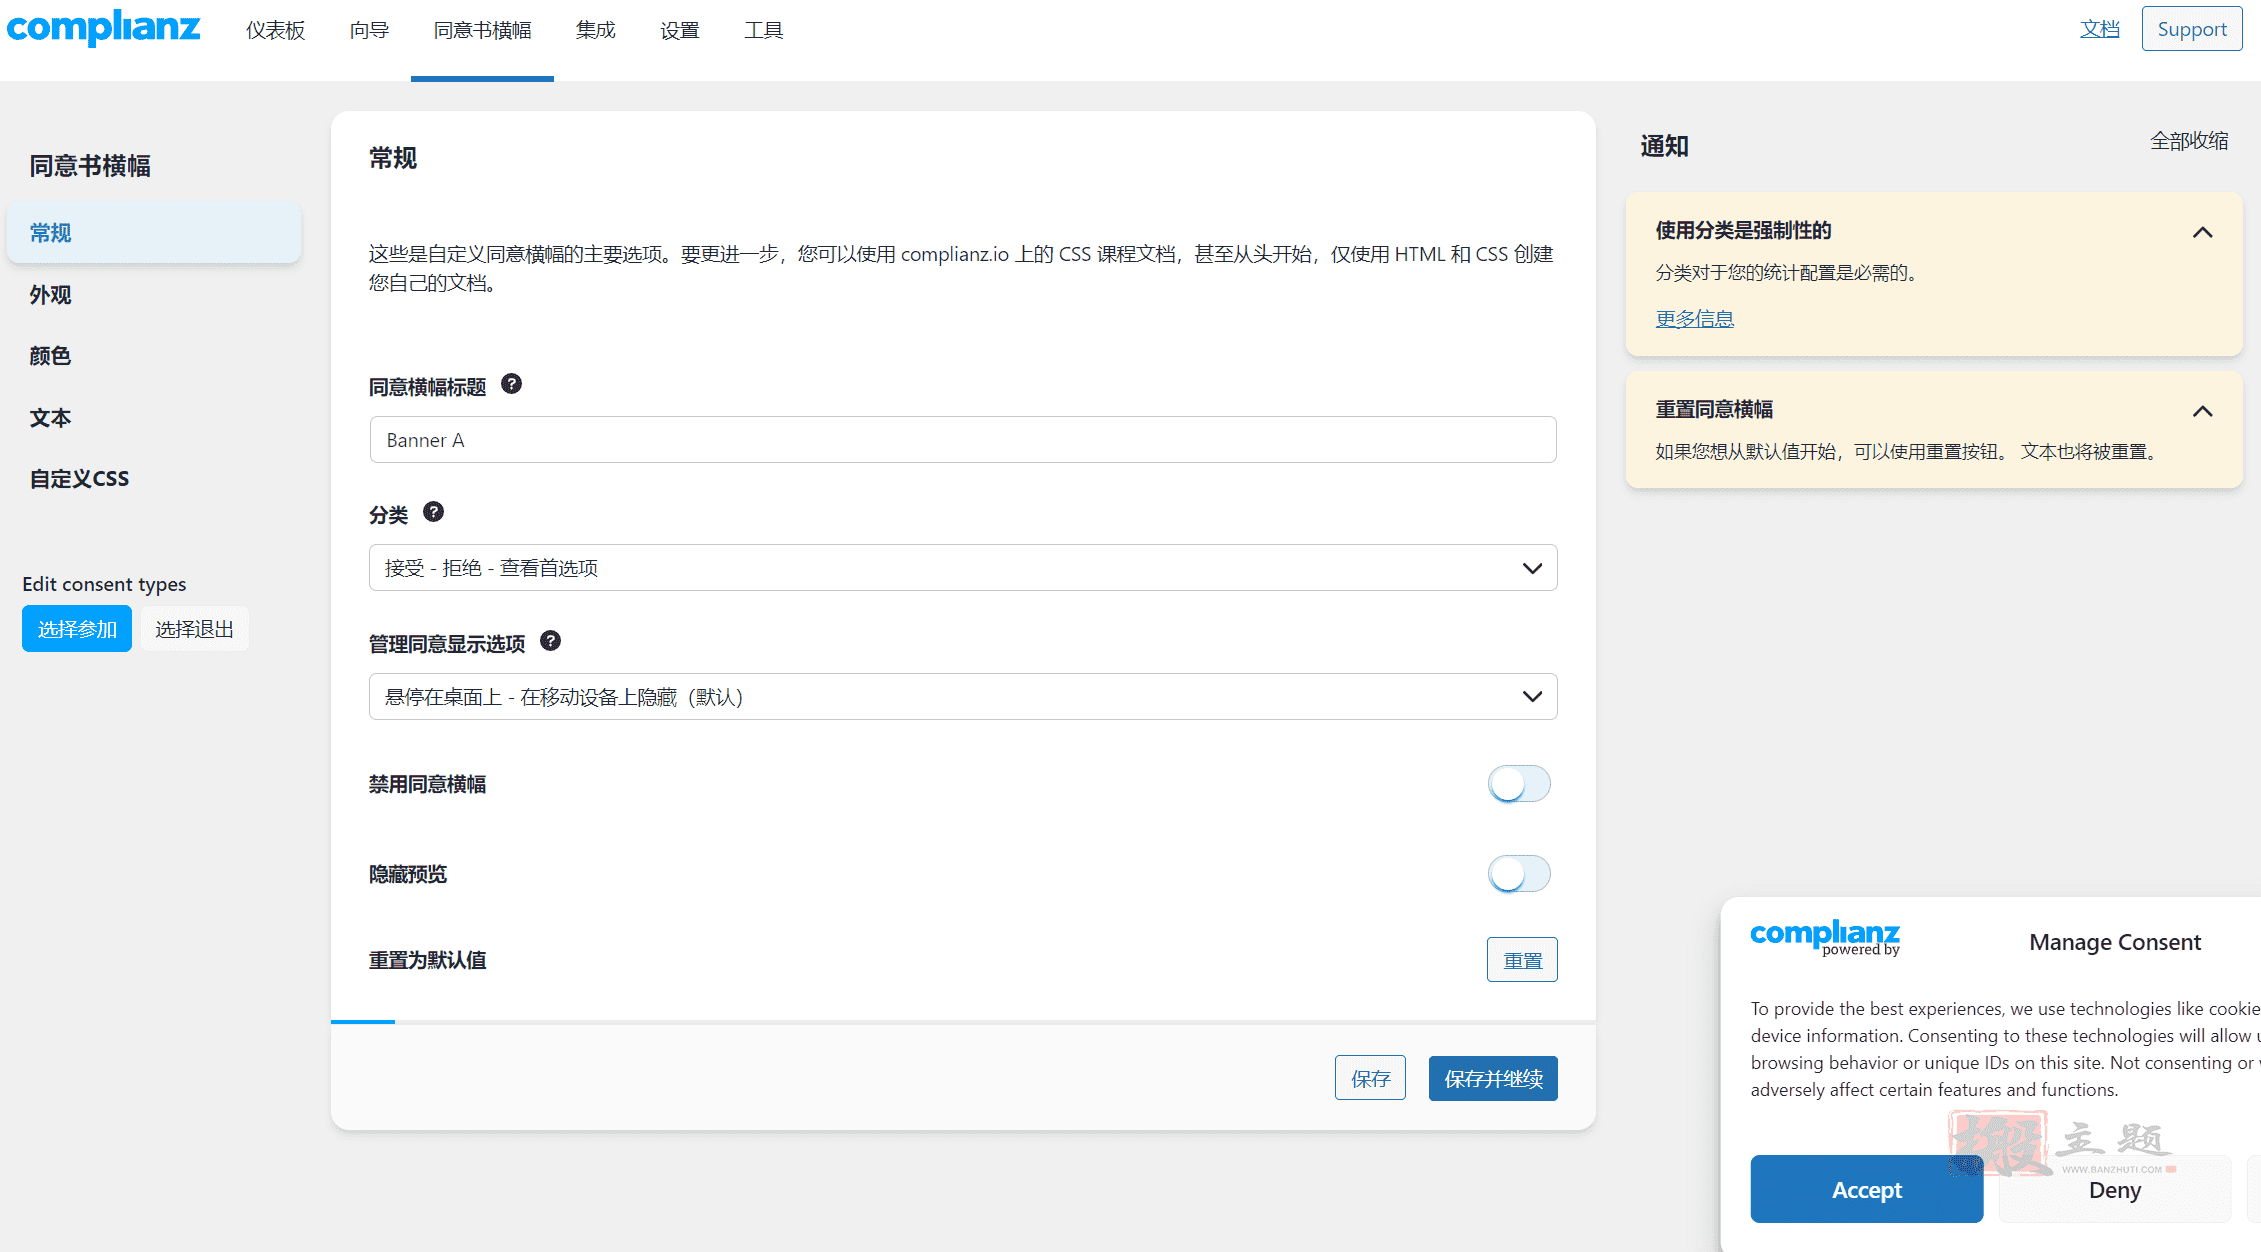Image resolution: width=2261 pixels, height=1252 pixels.
Task: Select 常规 in the sidebar
Action: point(154,233)
